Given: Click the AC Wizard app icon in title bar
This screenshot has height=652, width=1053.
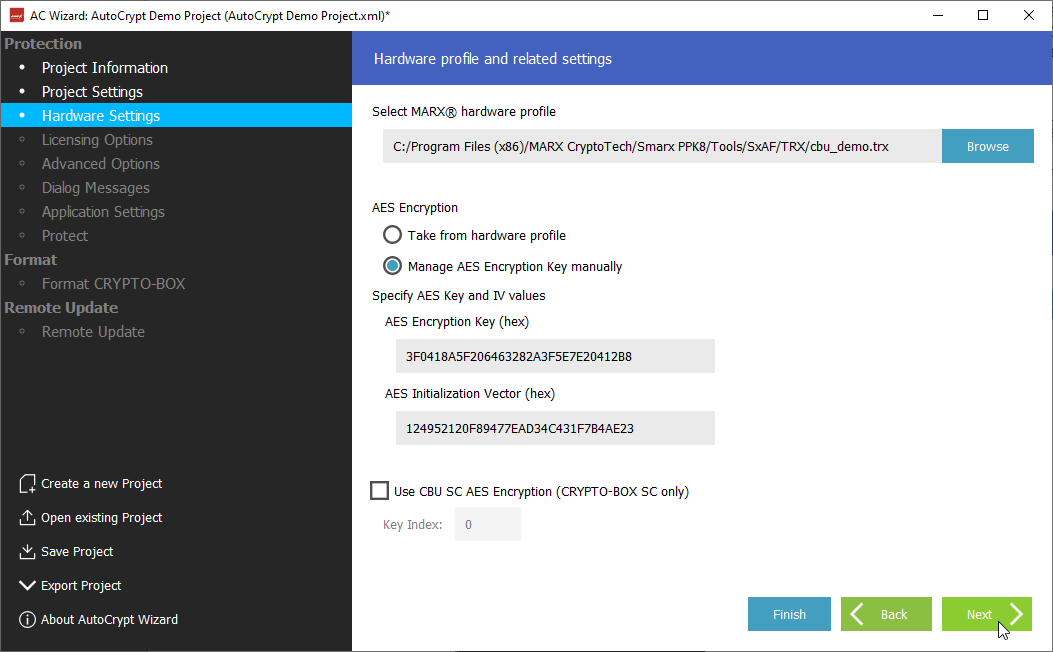Looking at the screenshot, I should click(x=16, y=16).
